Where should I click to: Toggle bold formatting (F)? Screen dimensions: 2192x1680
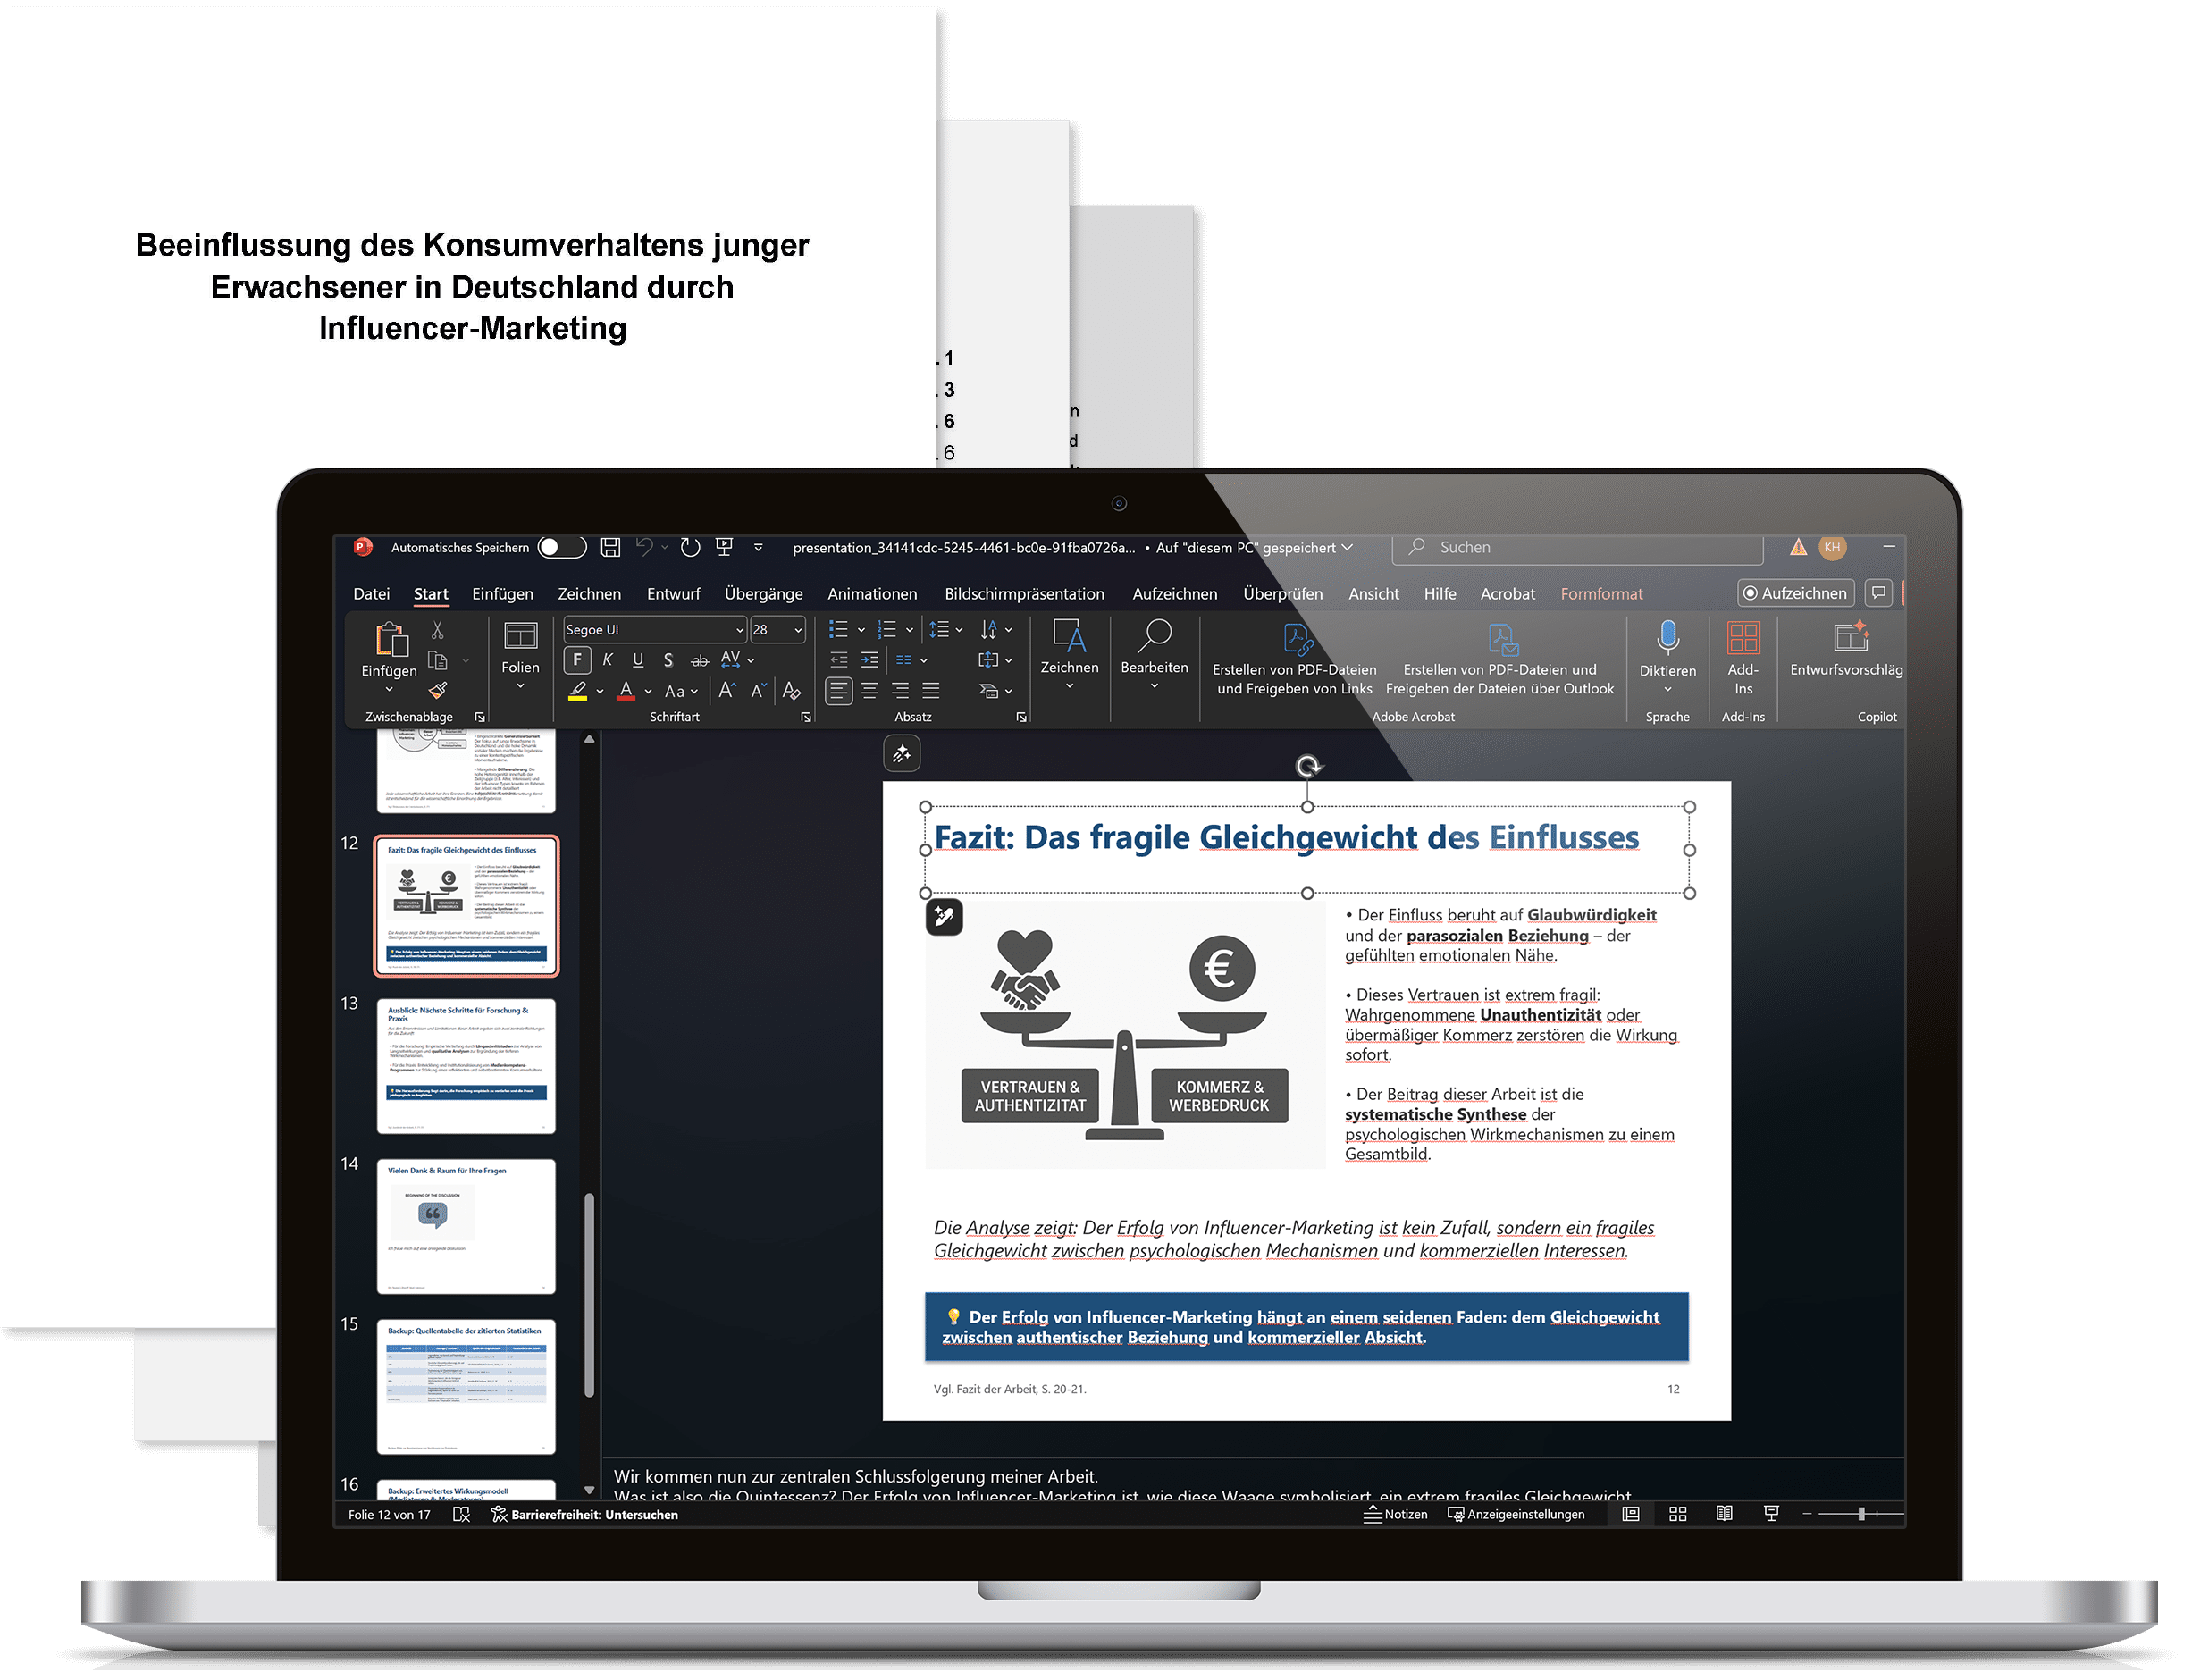(577, 660)
